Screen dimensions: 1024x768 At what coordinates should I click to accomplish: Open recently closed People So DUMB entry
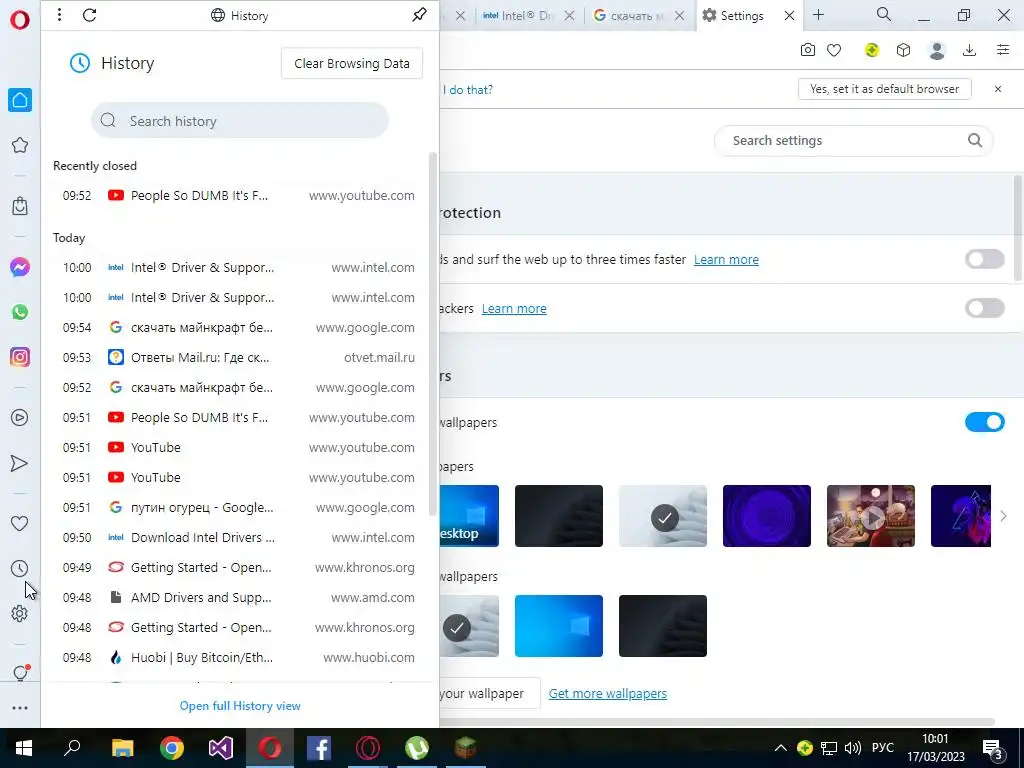(238, 195)
